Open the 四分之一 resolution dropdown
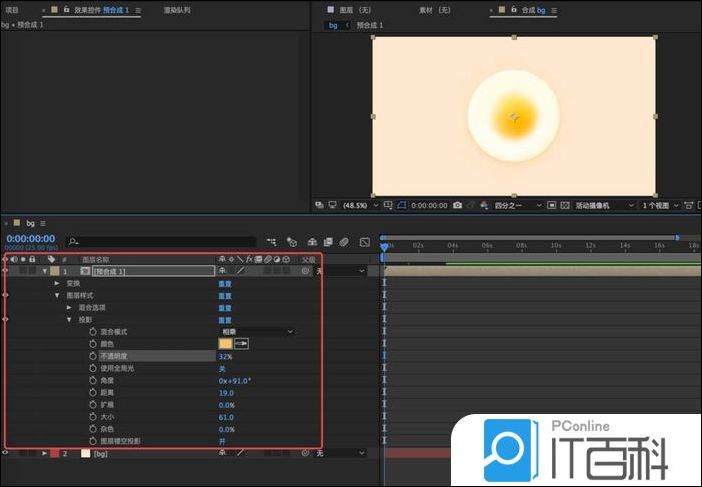The image size is (702, 487). [x=516, y=205]
